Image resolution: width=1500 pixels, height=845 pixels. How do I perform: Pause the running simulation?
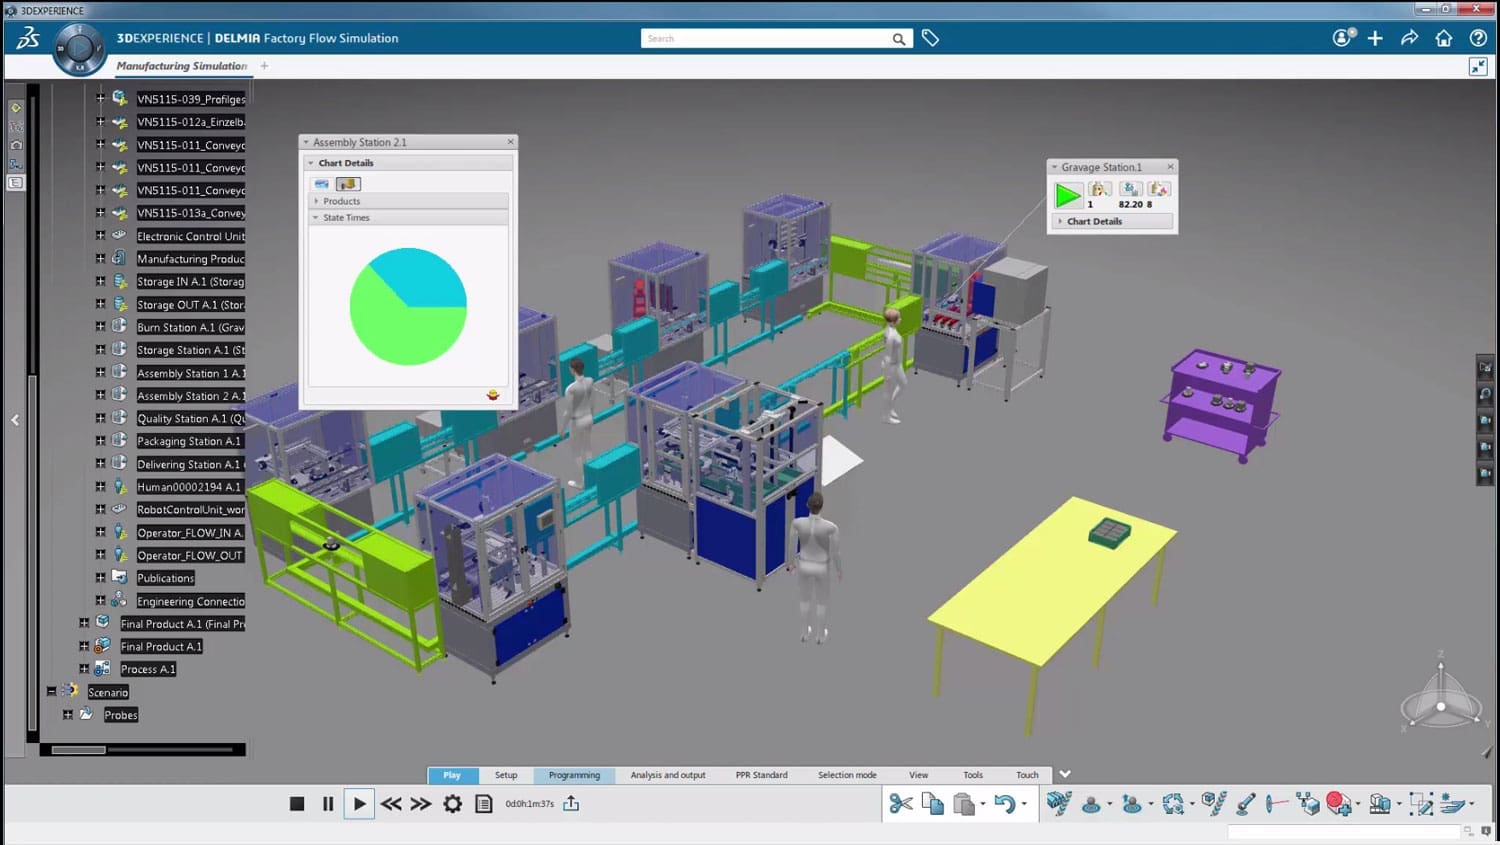(328, 804)
